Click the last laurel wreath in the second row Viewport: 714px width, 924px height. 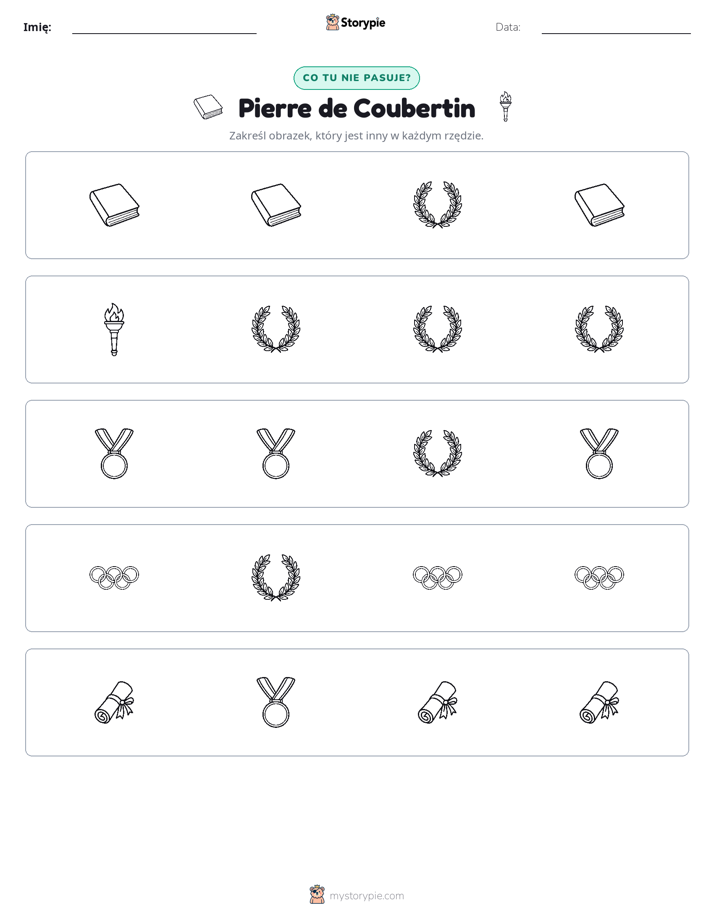click(599, 329)
